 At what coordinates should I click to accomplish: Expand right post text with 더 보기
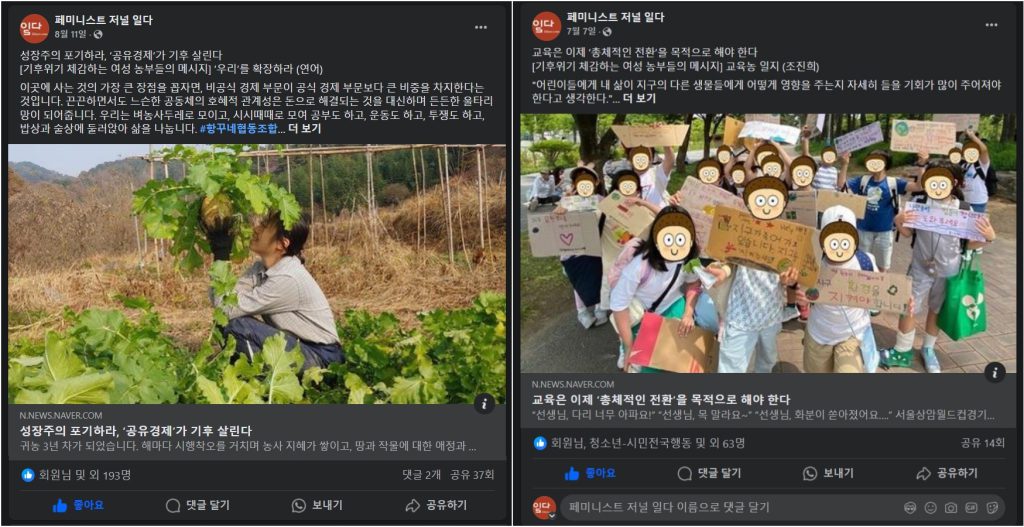point(639,98)
